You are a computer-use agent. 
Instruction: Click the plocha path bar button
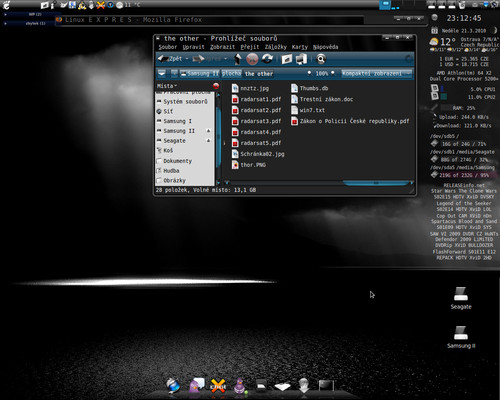(231, 73)
